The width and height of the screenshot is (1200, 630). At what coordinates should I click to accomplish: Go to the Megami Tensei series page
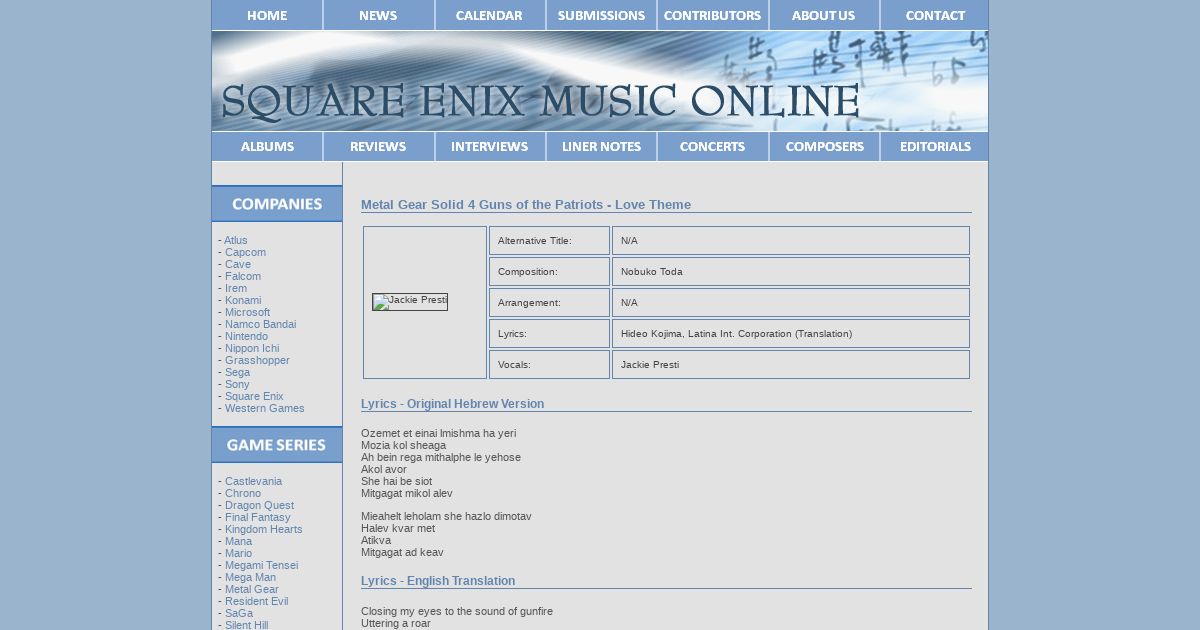point(261,565)
